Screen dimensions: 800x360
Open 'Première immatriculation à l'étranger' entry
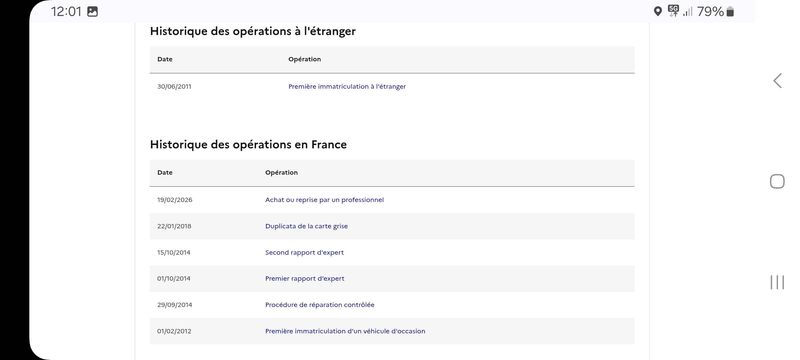[347, 87]
